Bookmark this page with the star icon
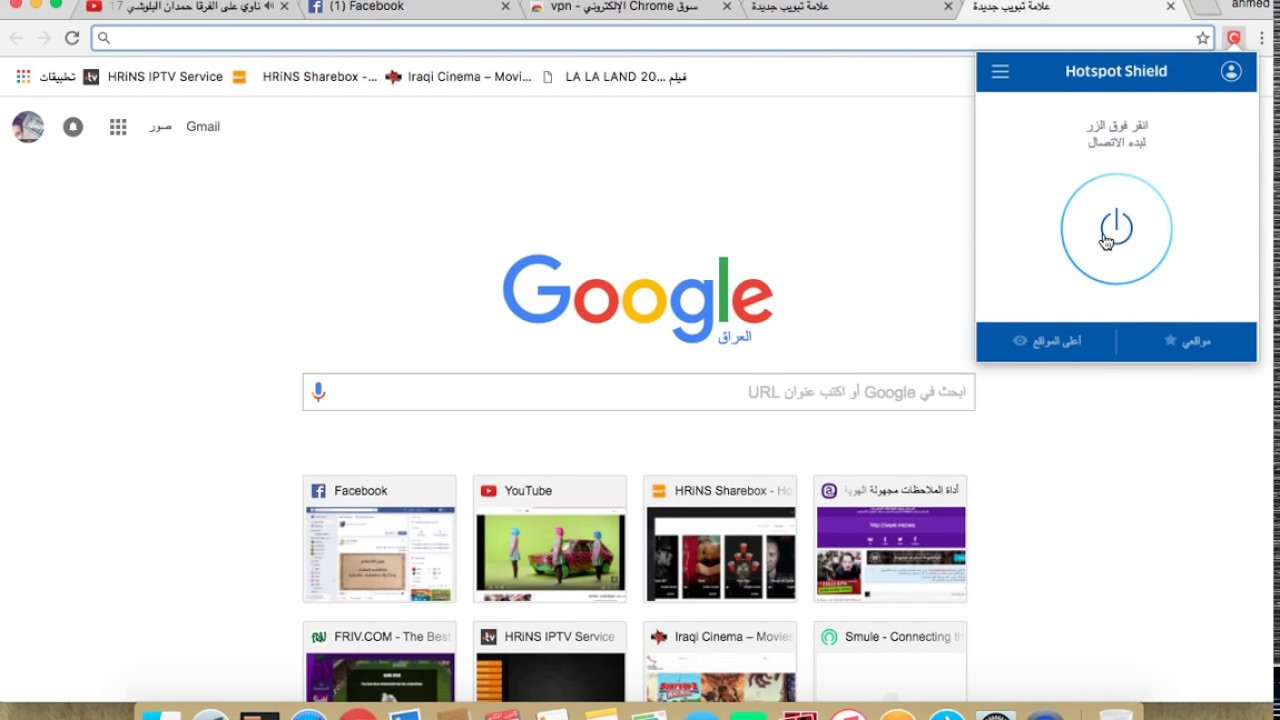1280x720 pixels. click(x=1203, y=38)
